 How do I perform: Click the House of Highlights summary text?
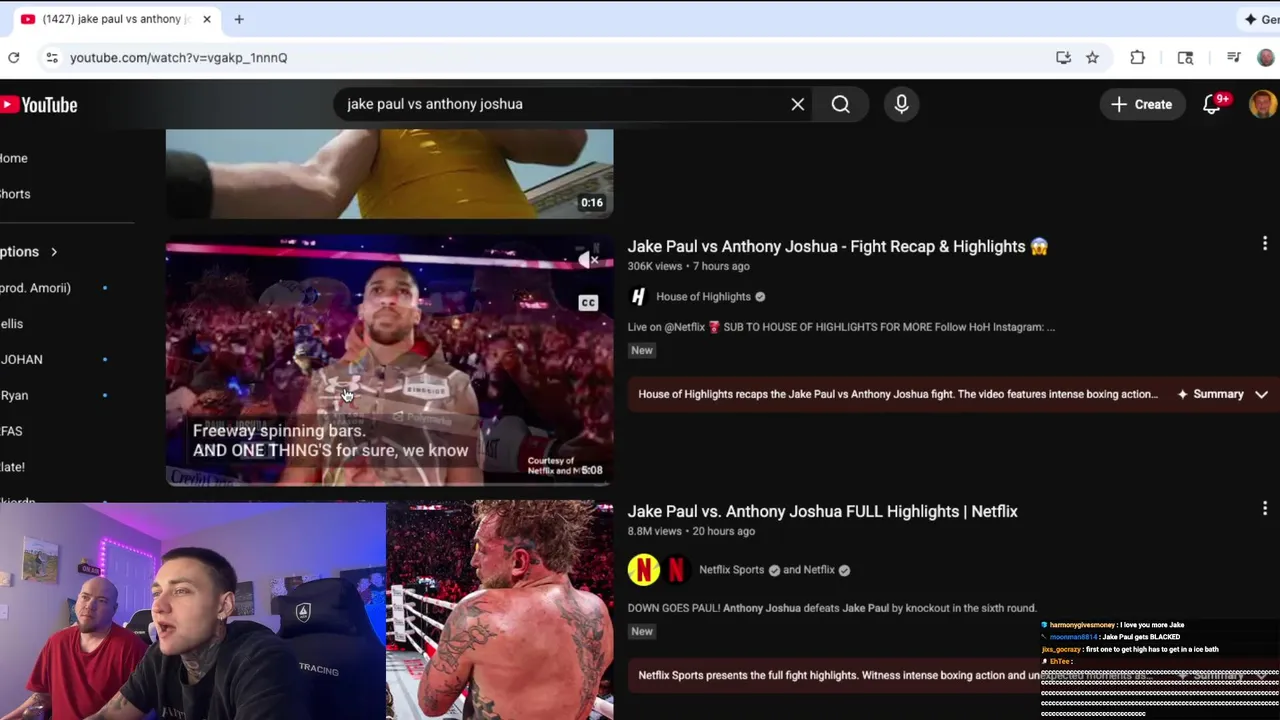point(897,394)
